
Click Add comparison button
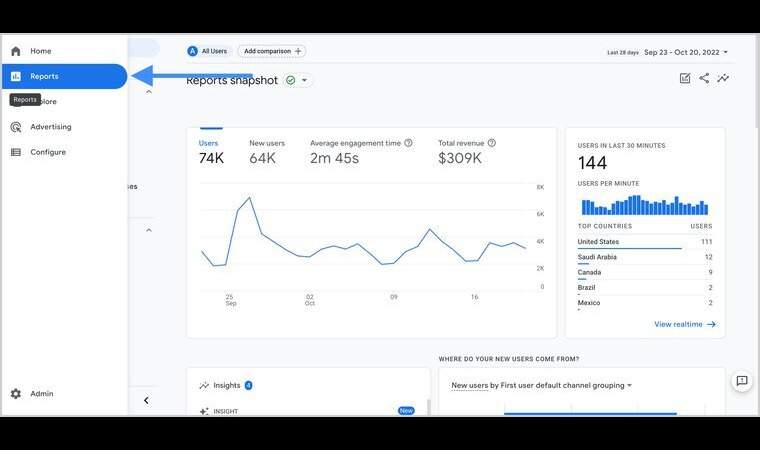271,51
